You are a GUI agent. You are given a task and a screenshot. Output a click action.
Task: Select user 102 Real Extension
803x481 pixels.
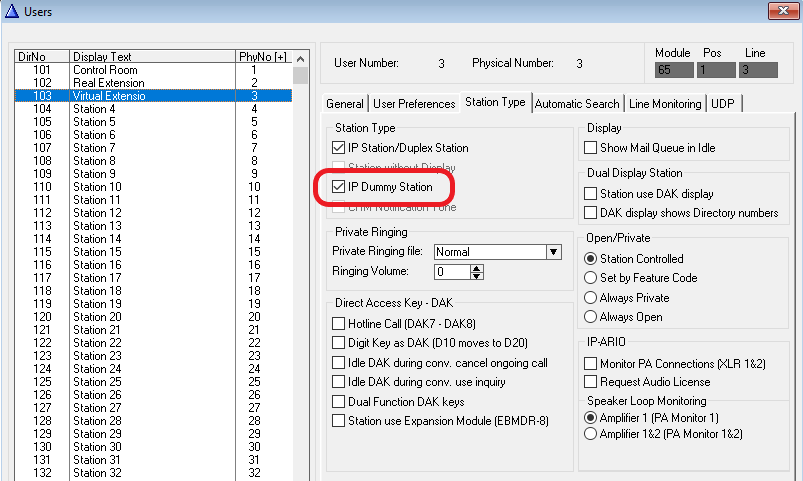coord(153,83)
